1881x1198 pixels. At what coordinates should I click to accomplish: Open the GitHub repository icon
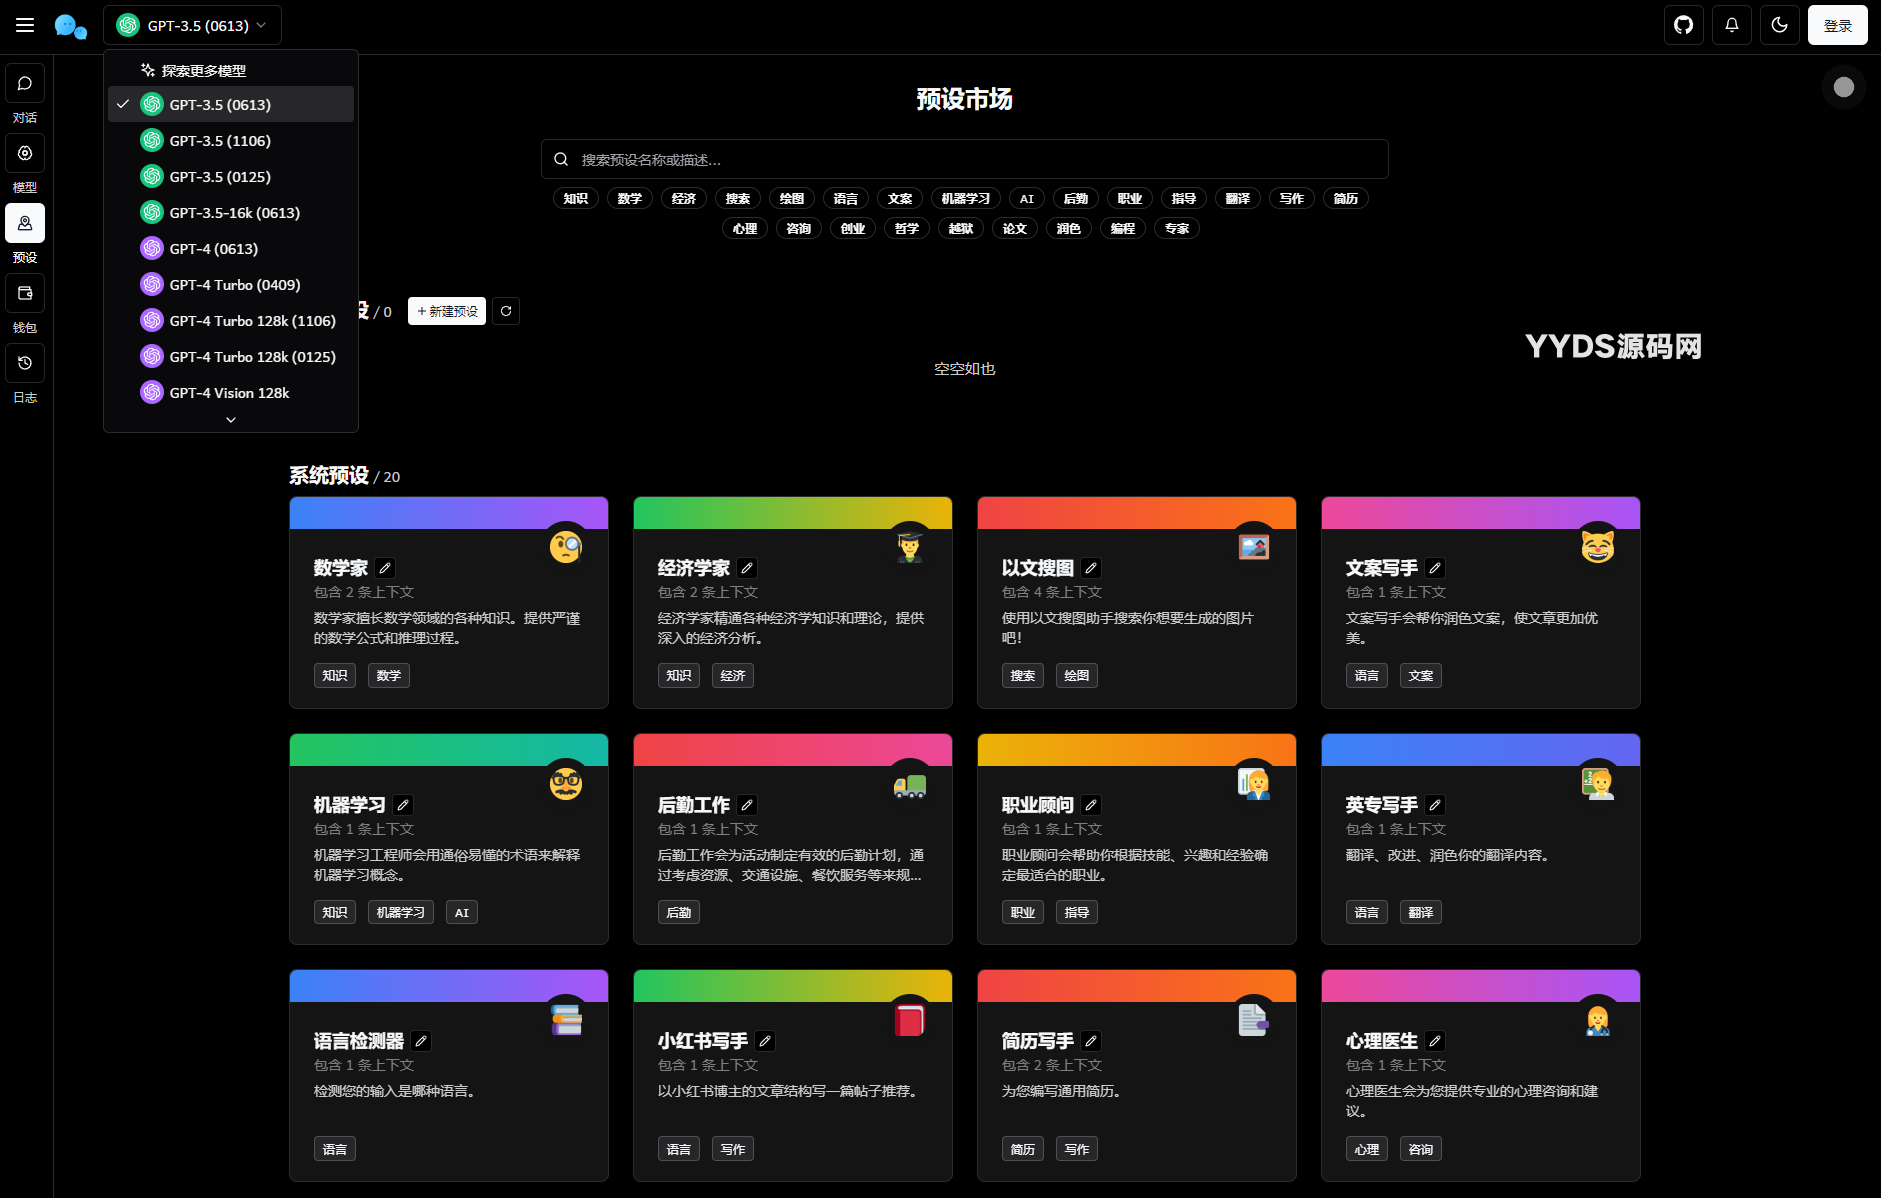(x=1684, y=25)
